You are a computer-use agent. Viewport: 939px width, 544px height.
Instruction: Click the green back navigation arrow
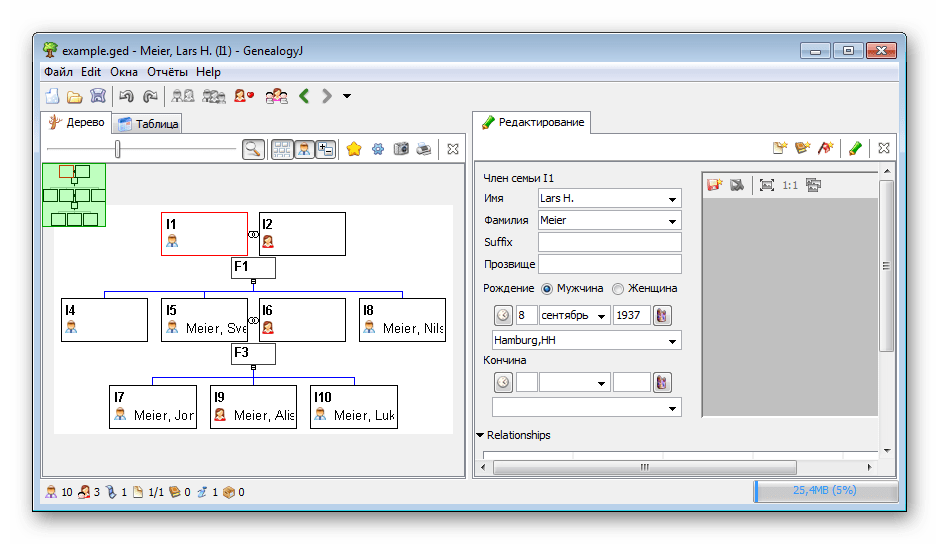304,96
